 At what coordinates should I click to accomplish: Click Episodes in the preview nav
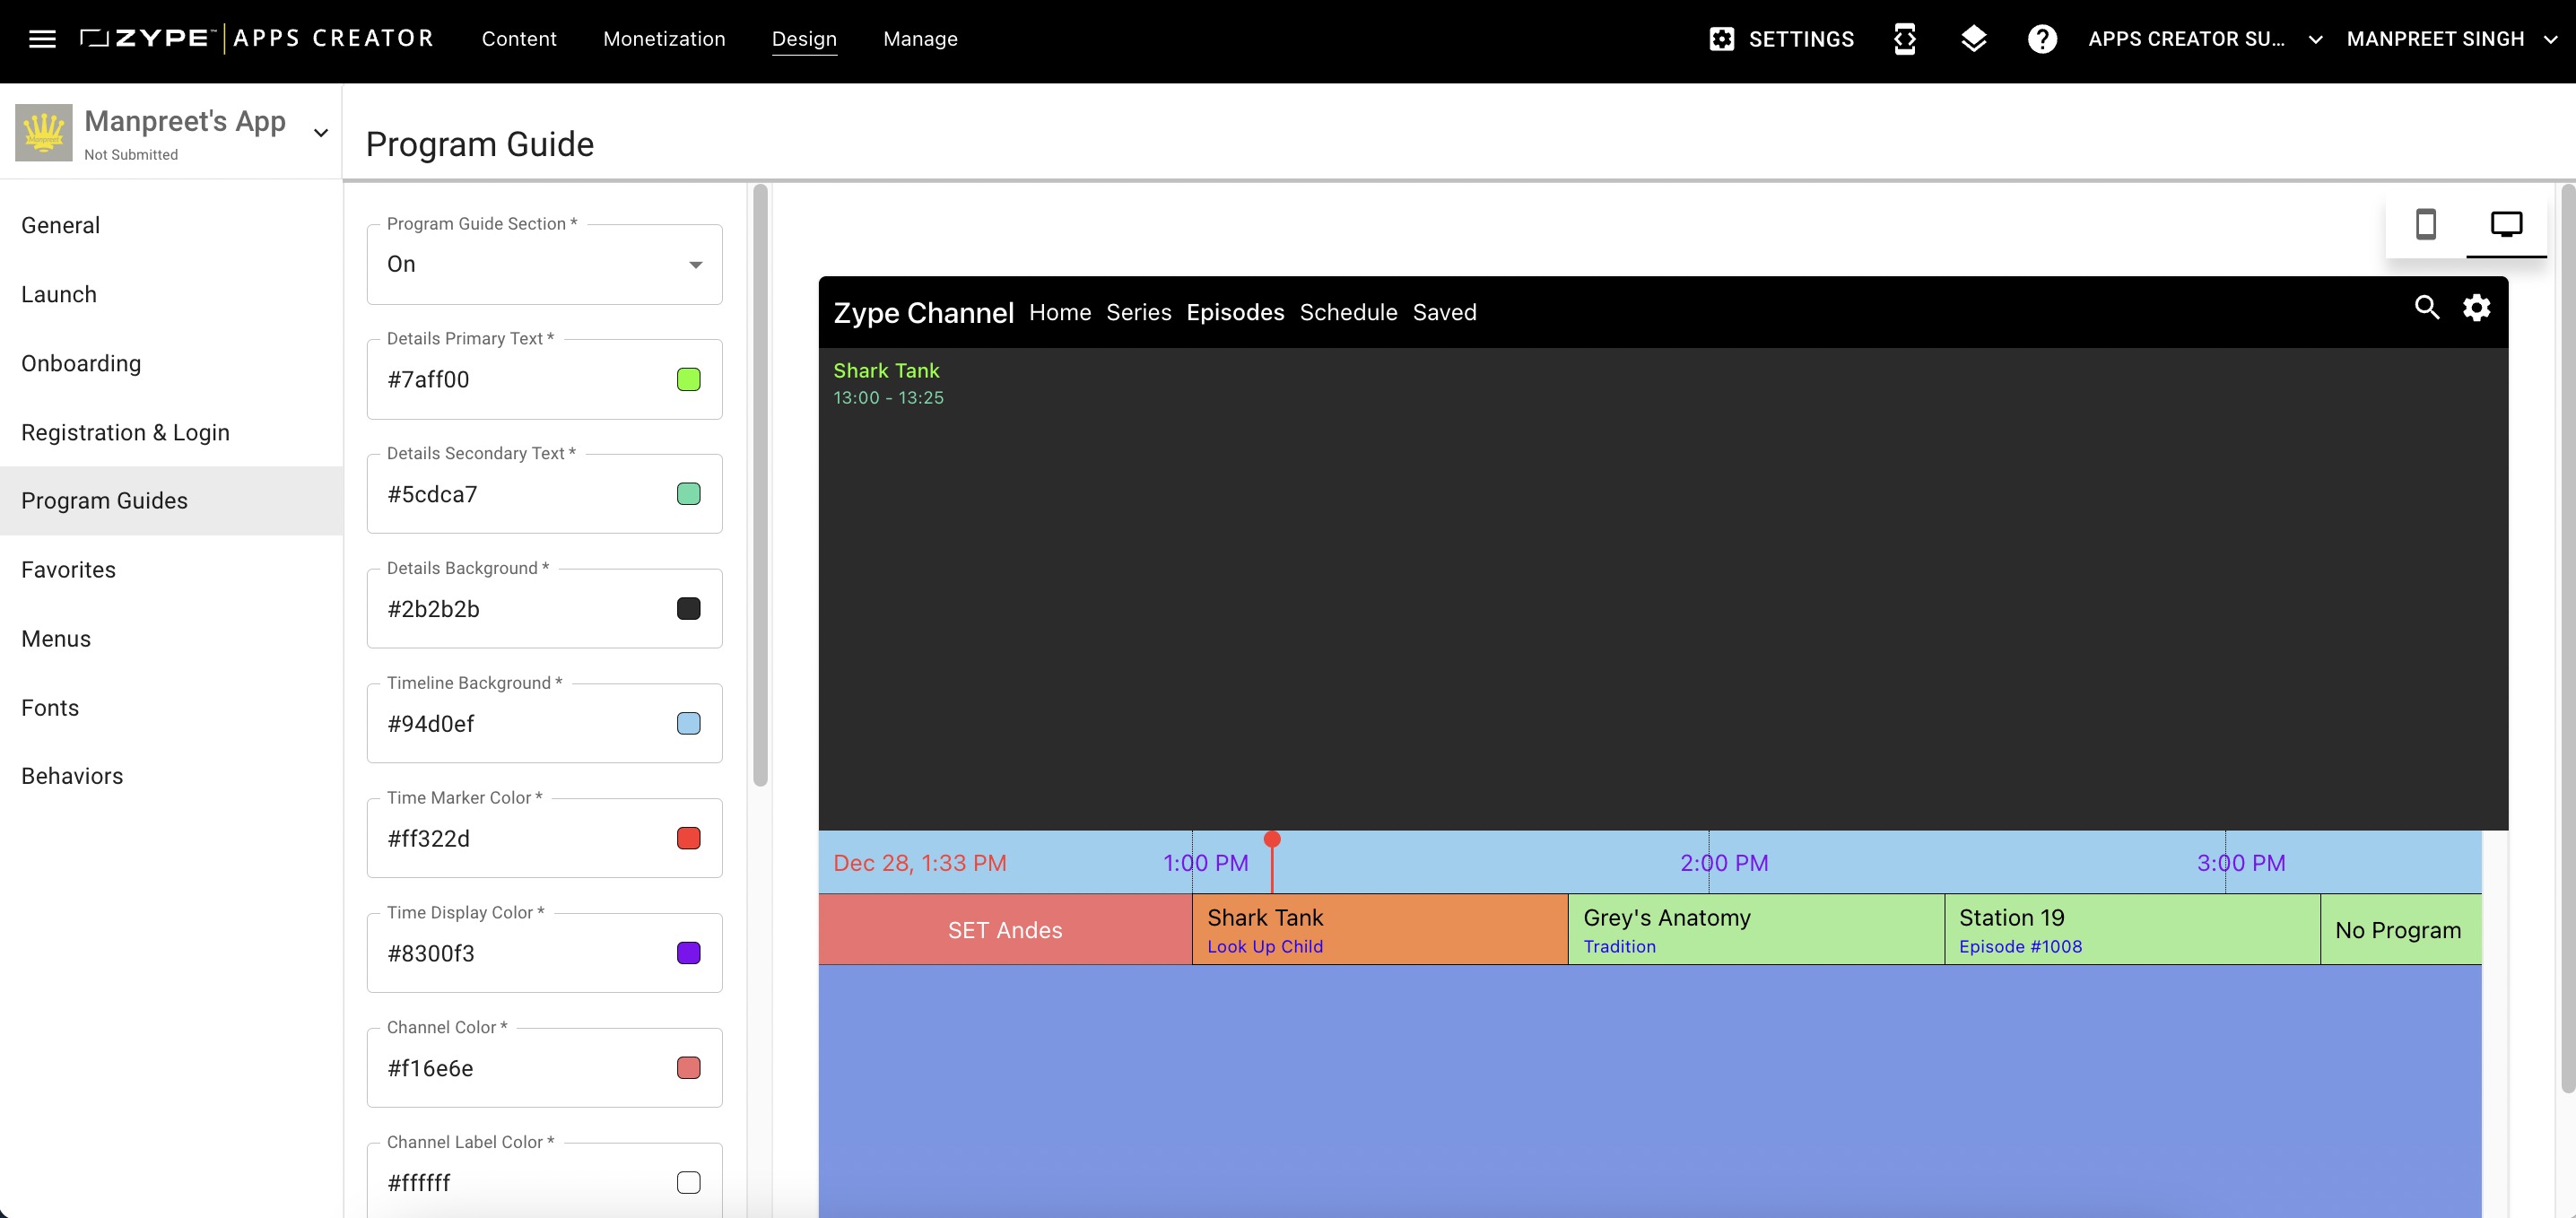point(1235,312)
